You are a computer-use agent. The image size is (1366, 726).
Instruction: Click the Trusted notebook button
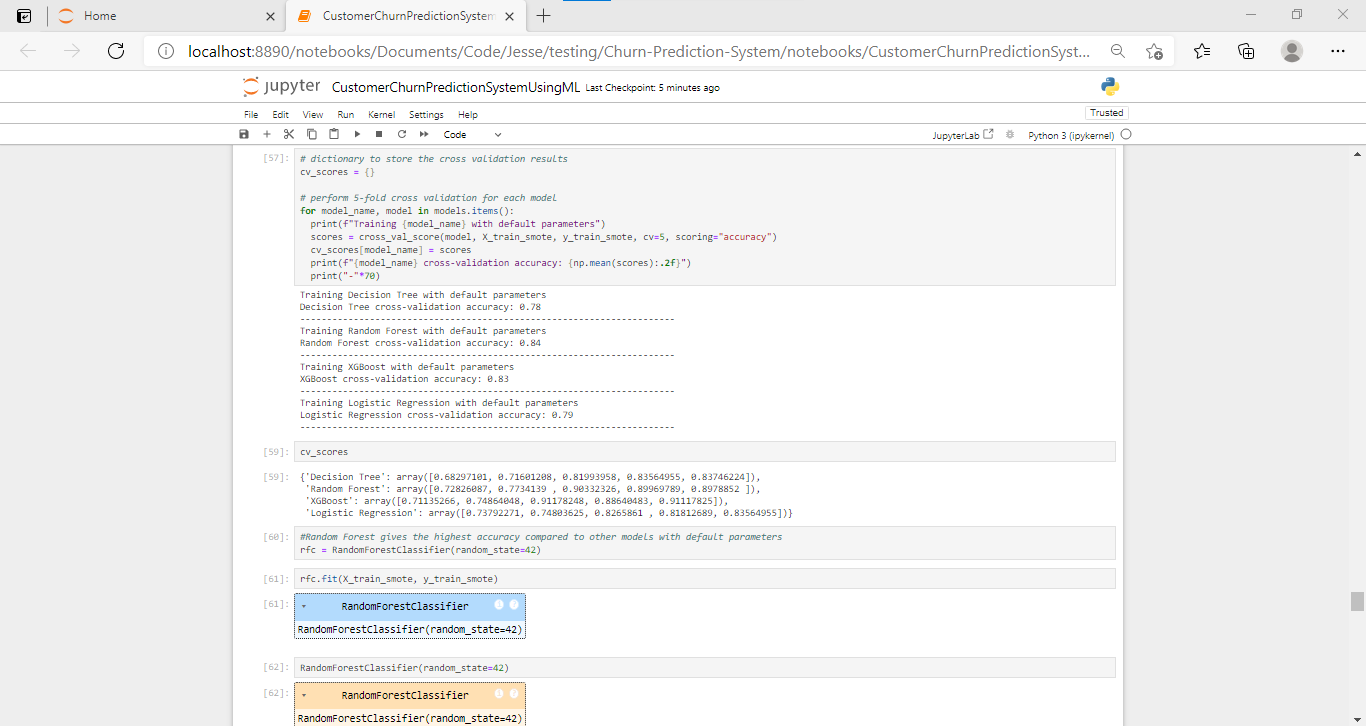click(x=1105, y=112)
